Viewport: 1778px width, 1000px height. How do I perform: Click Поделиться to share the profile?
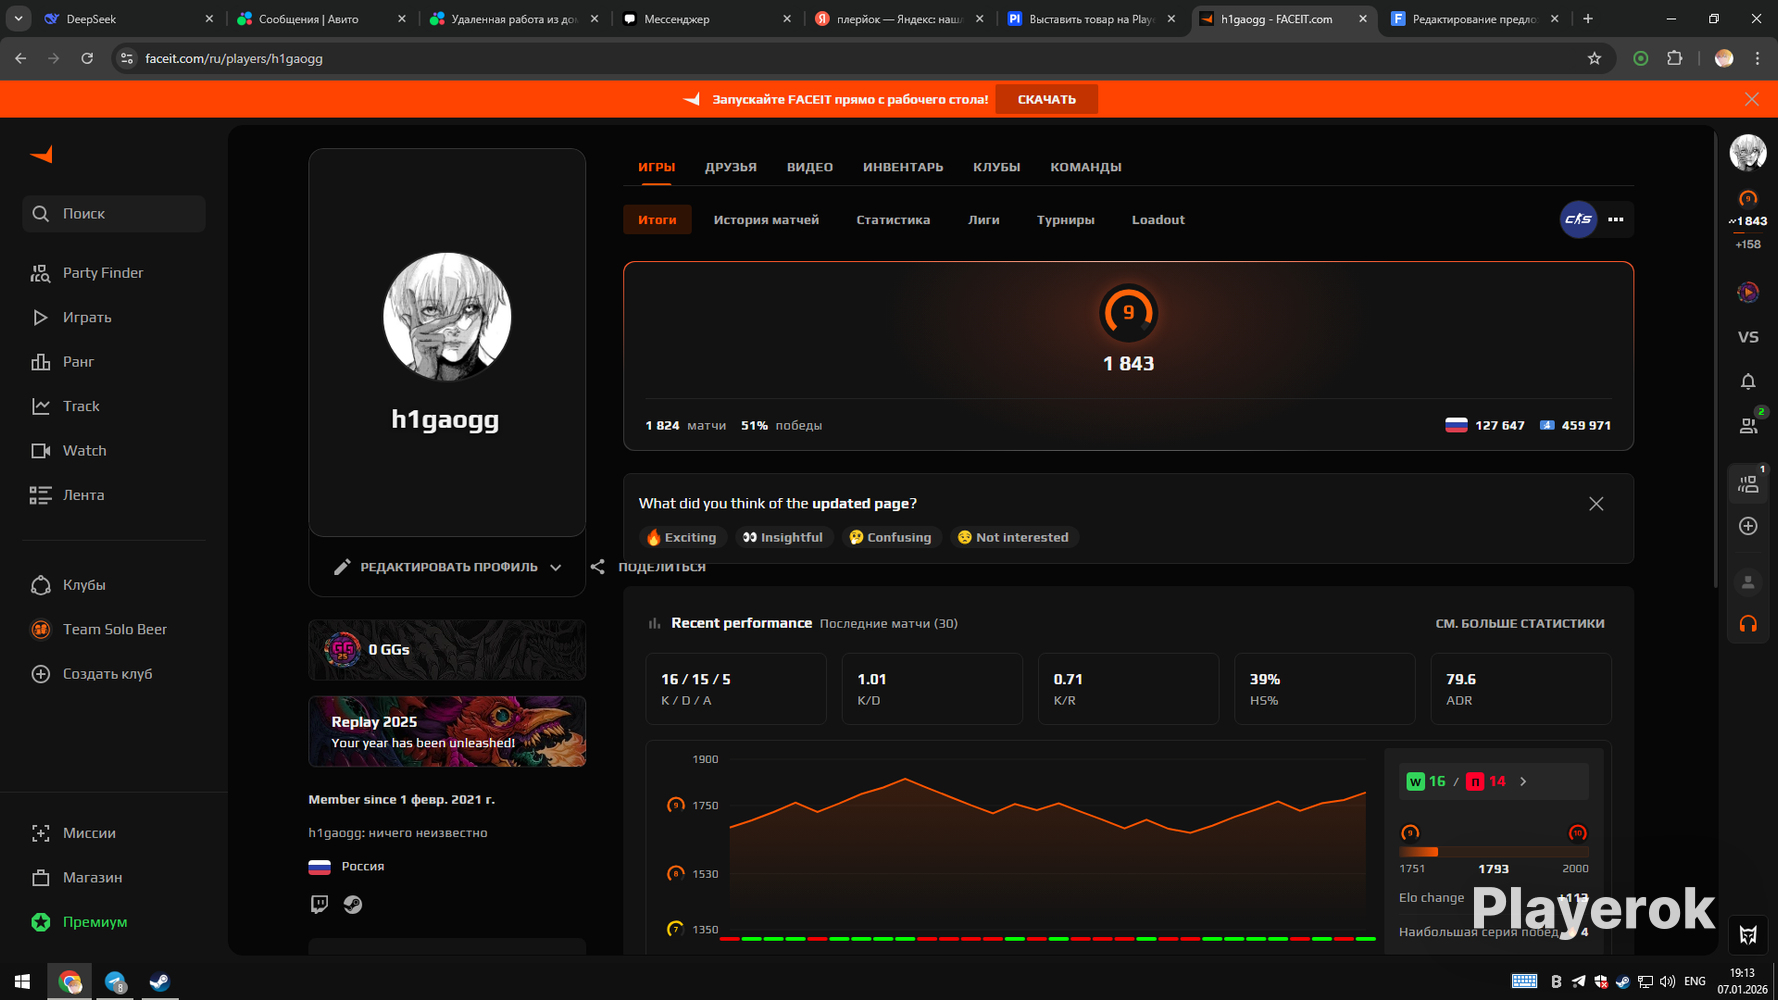(x=648, y=567)
